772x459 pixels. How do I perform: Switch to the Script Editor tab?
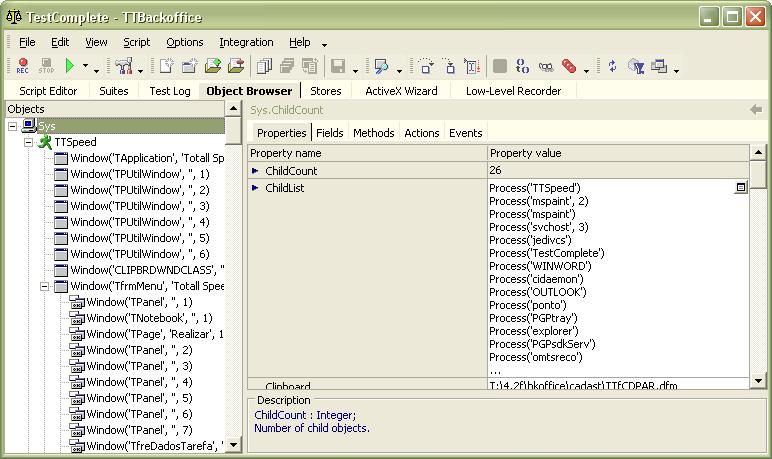tap(48, 91)
